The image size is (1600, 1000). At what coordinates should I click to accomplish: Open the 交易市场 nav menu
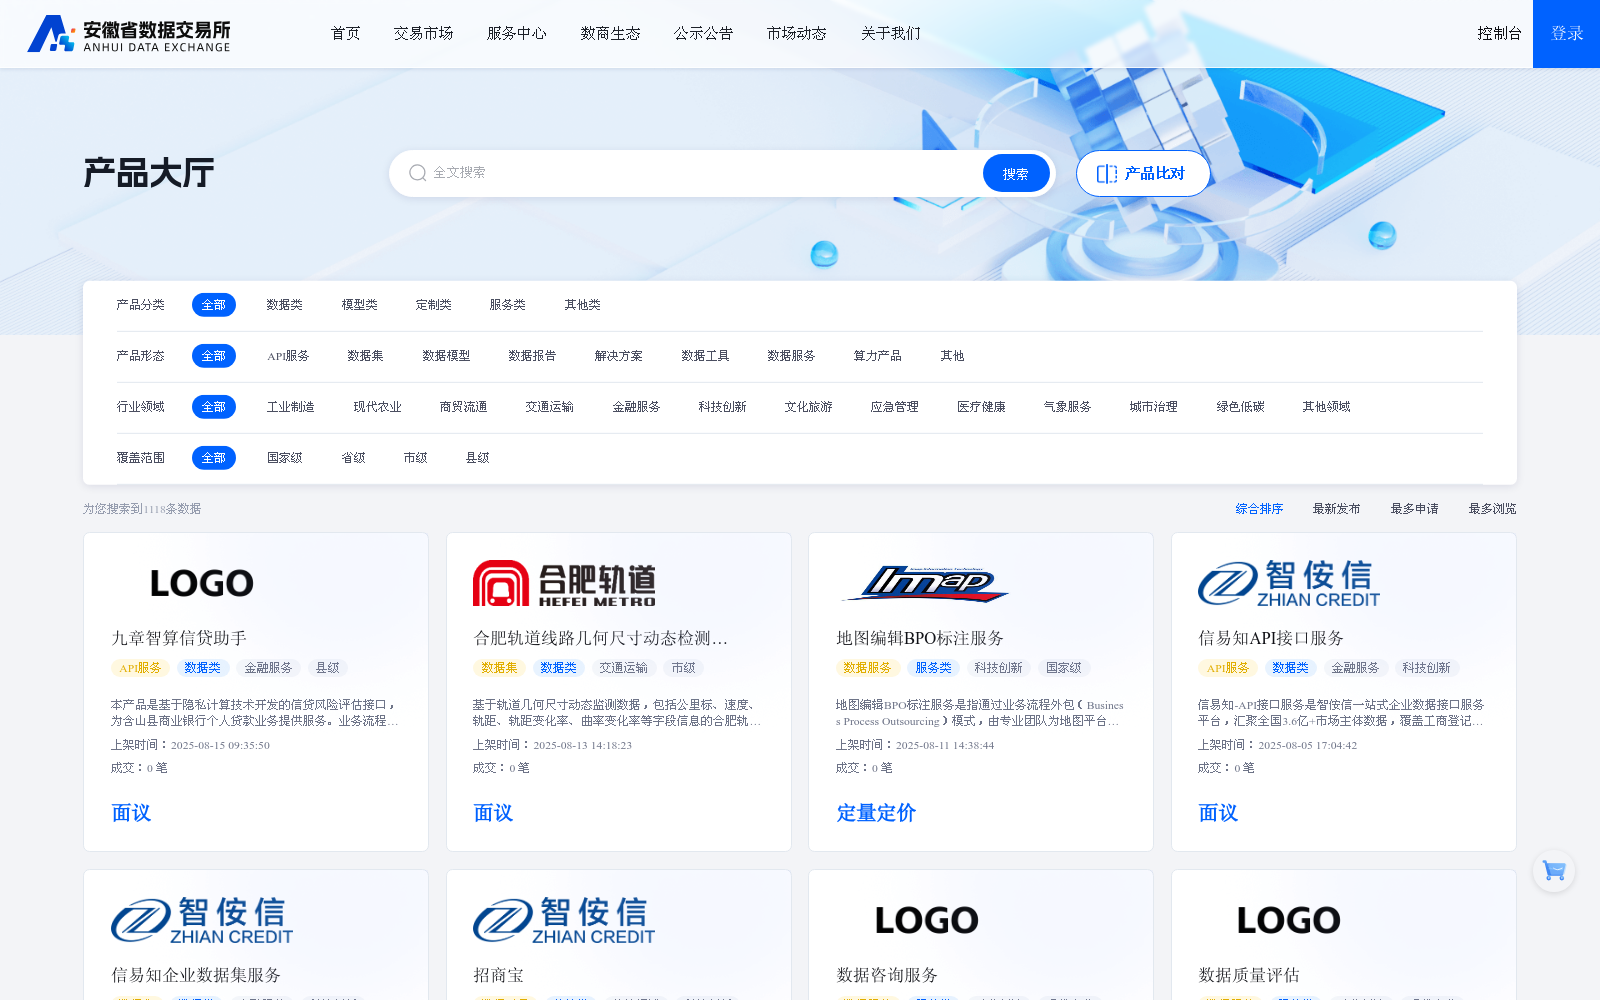pos(424,33)
